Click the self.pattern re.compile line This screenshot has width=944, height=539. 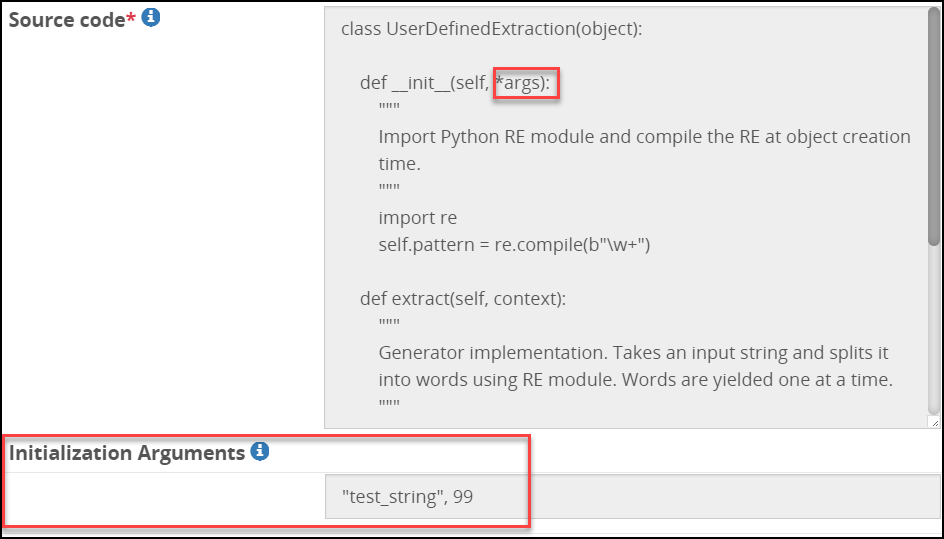pos(515,245)
